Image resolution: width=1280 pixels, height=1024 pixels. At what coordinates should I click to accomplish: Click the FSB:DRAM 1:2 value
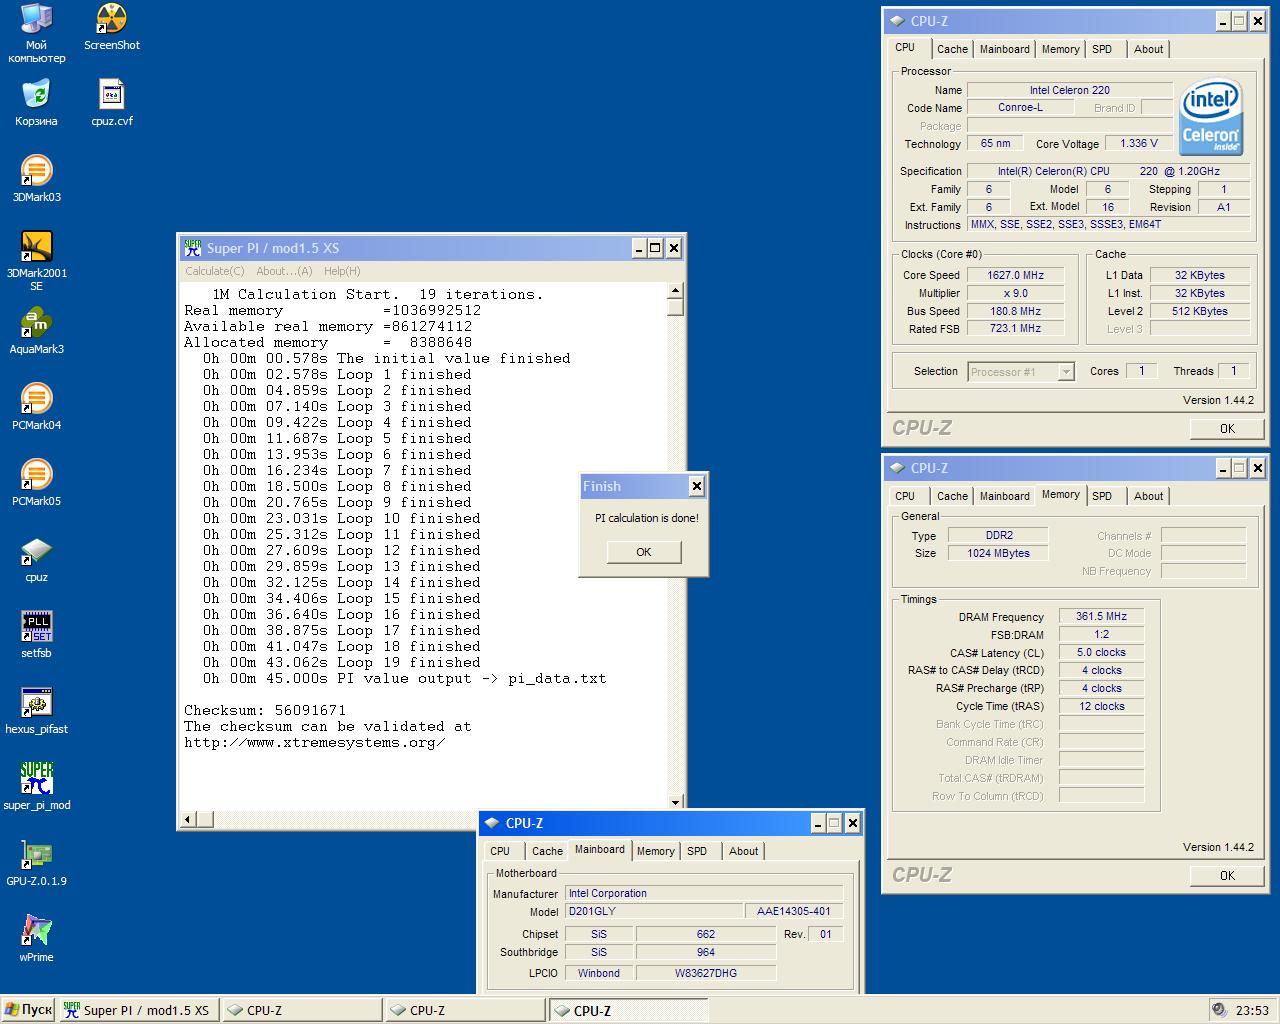(x=1101, y=635)
